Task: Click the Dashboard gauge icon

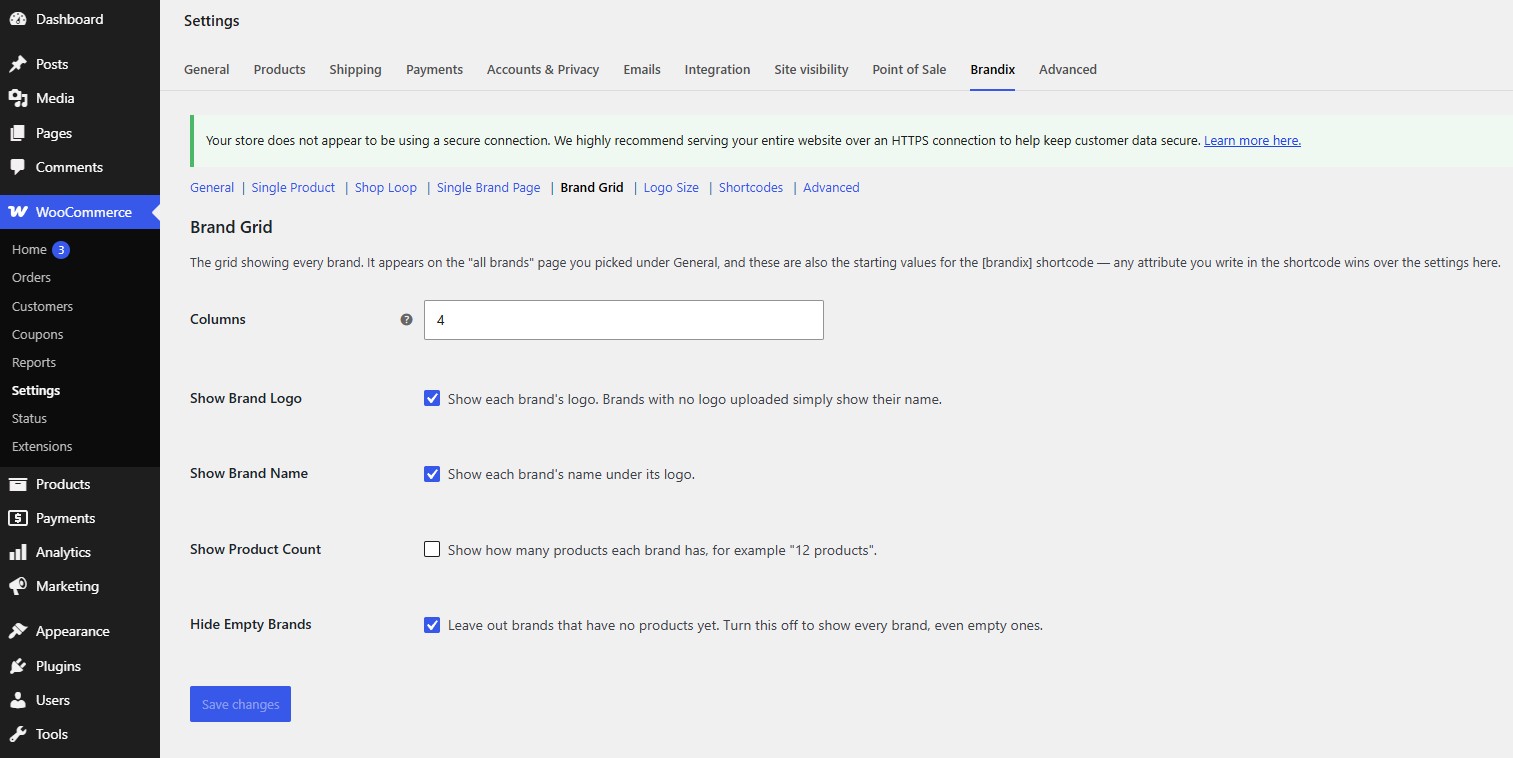Action: 18,19
